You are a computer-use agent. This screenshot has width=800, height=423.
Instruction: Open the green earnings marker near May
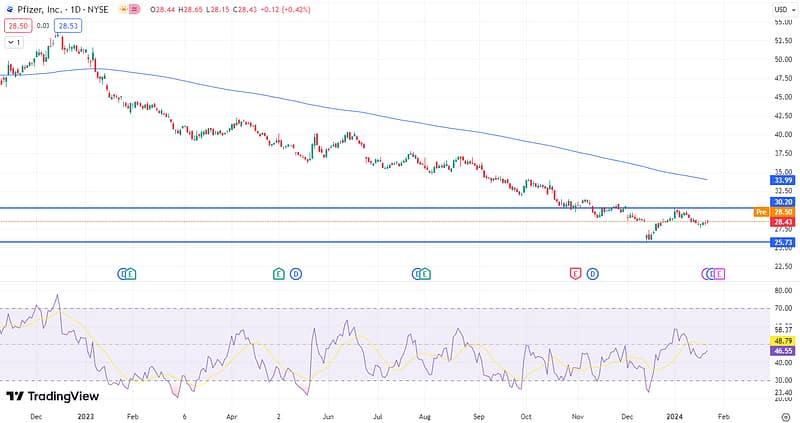[279, 273]
